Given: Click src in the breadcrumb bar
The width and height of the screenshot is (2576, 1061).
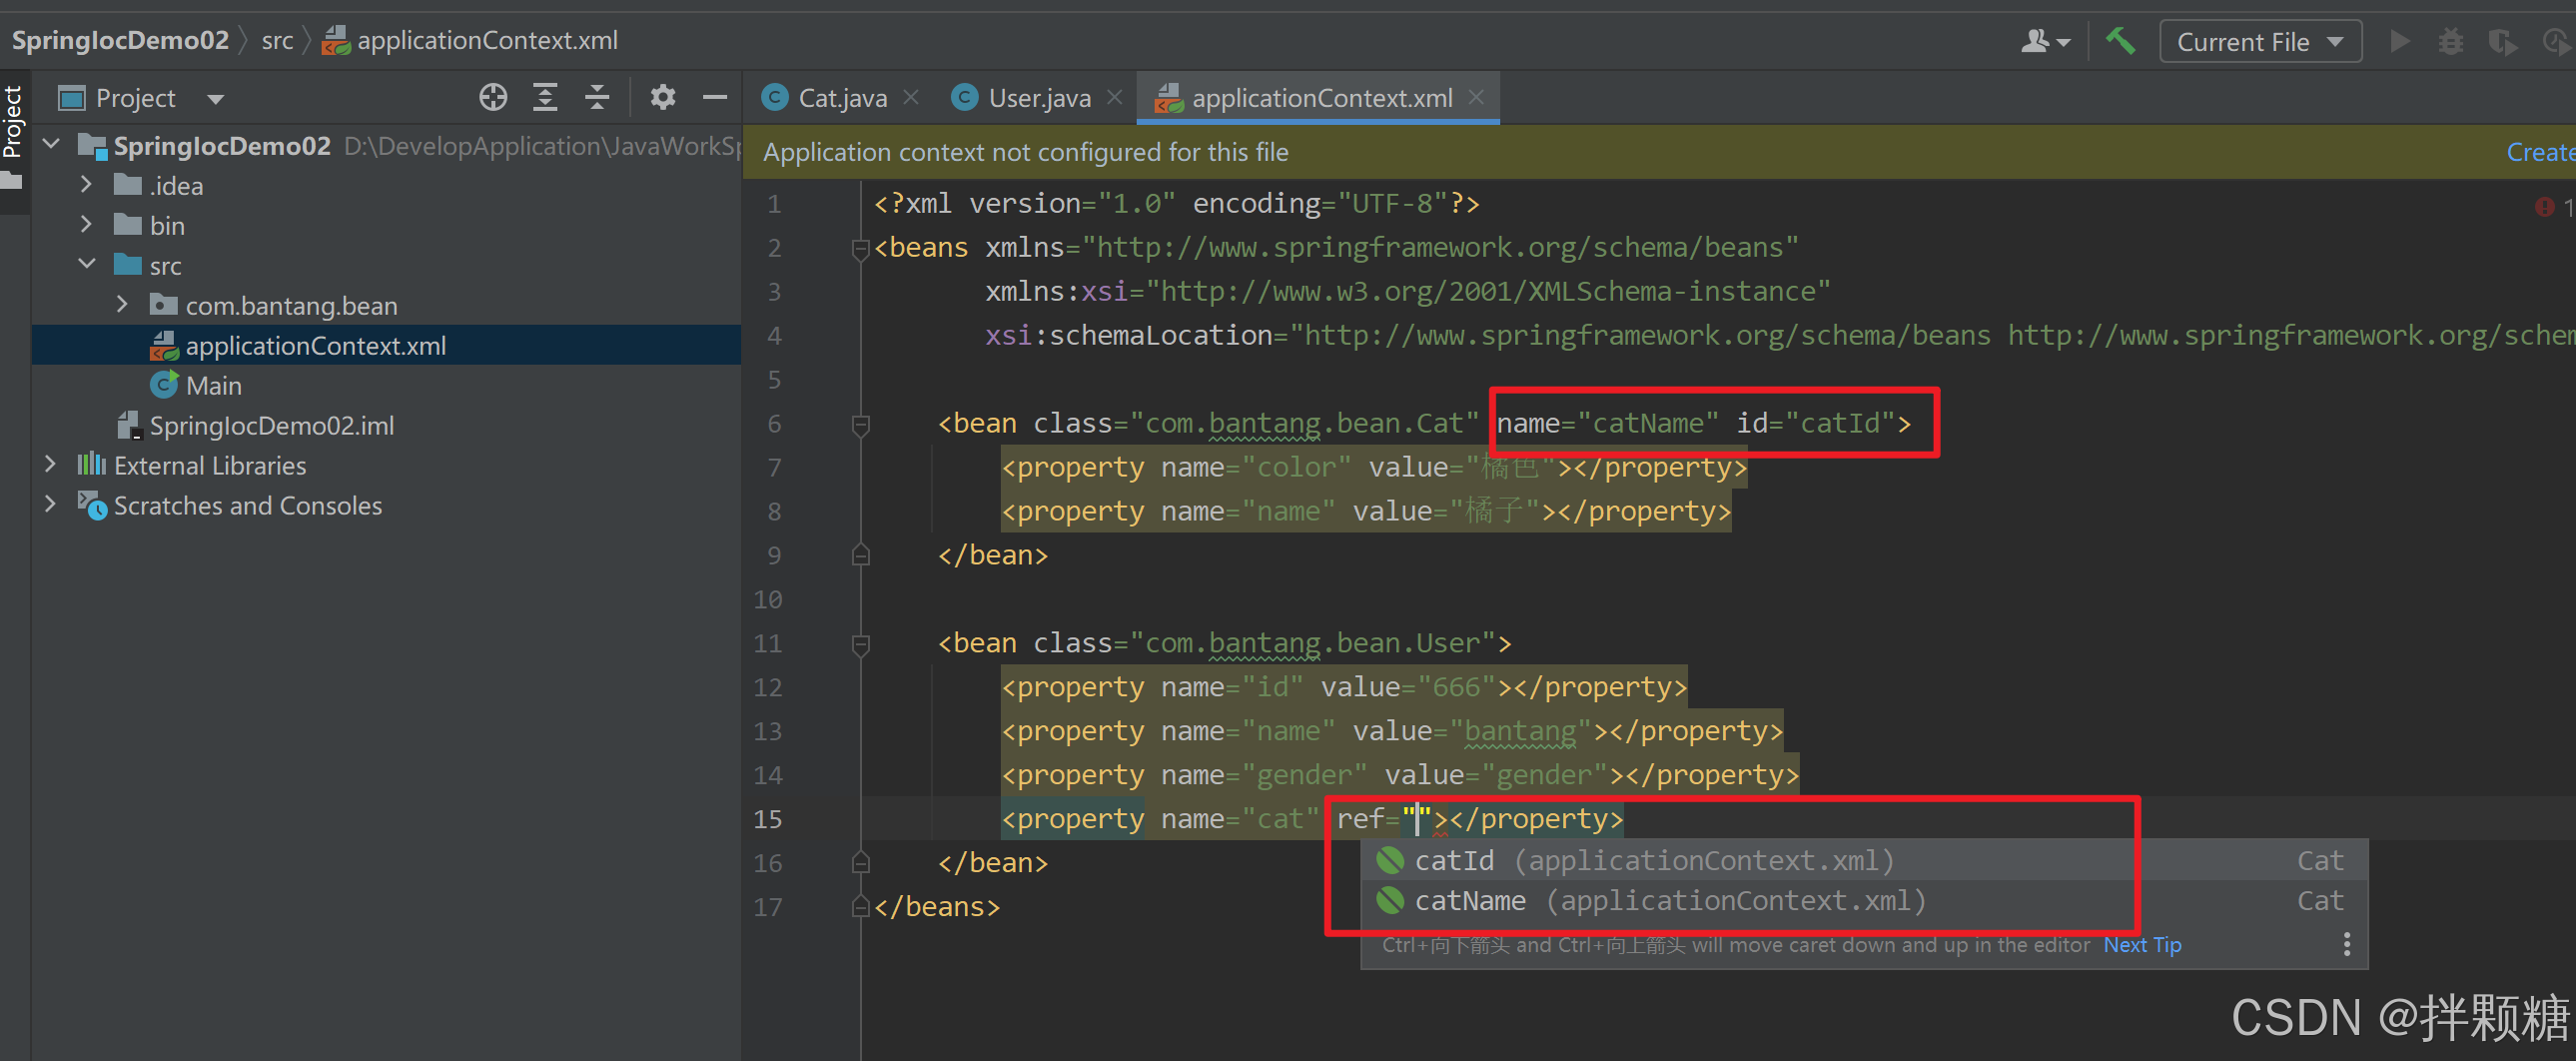Looking at the screenshot, I should tap(277, 41).
